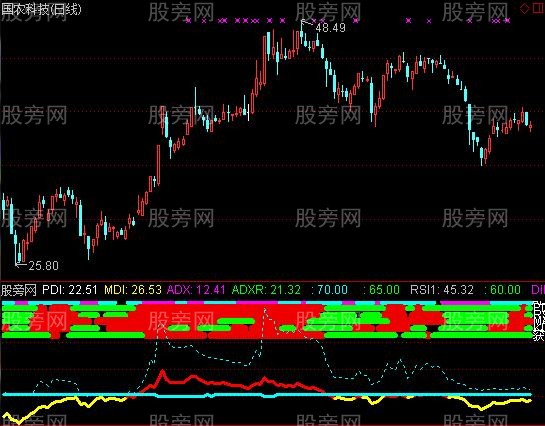Click the :70.00 indicator value
545x426 pixels.
tap(329, 289)
